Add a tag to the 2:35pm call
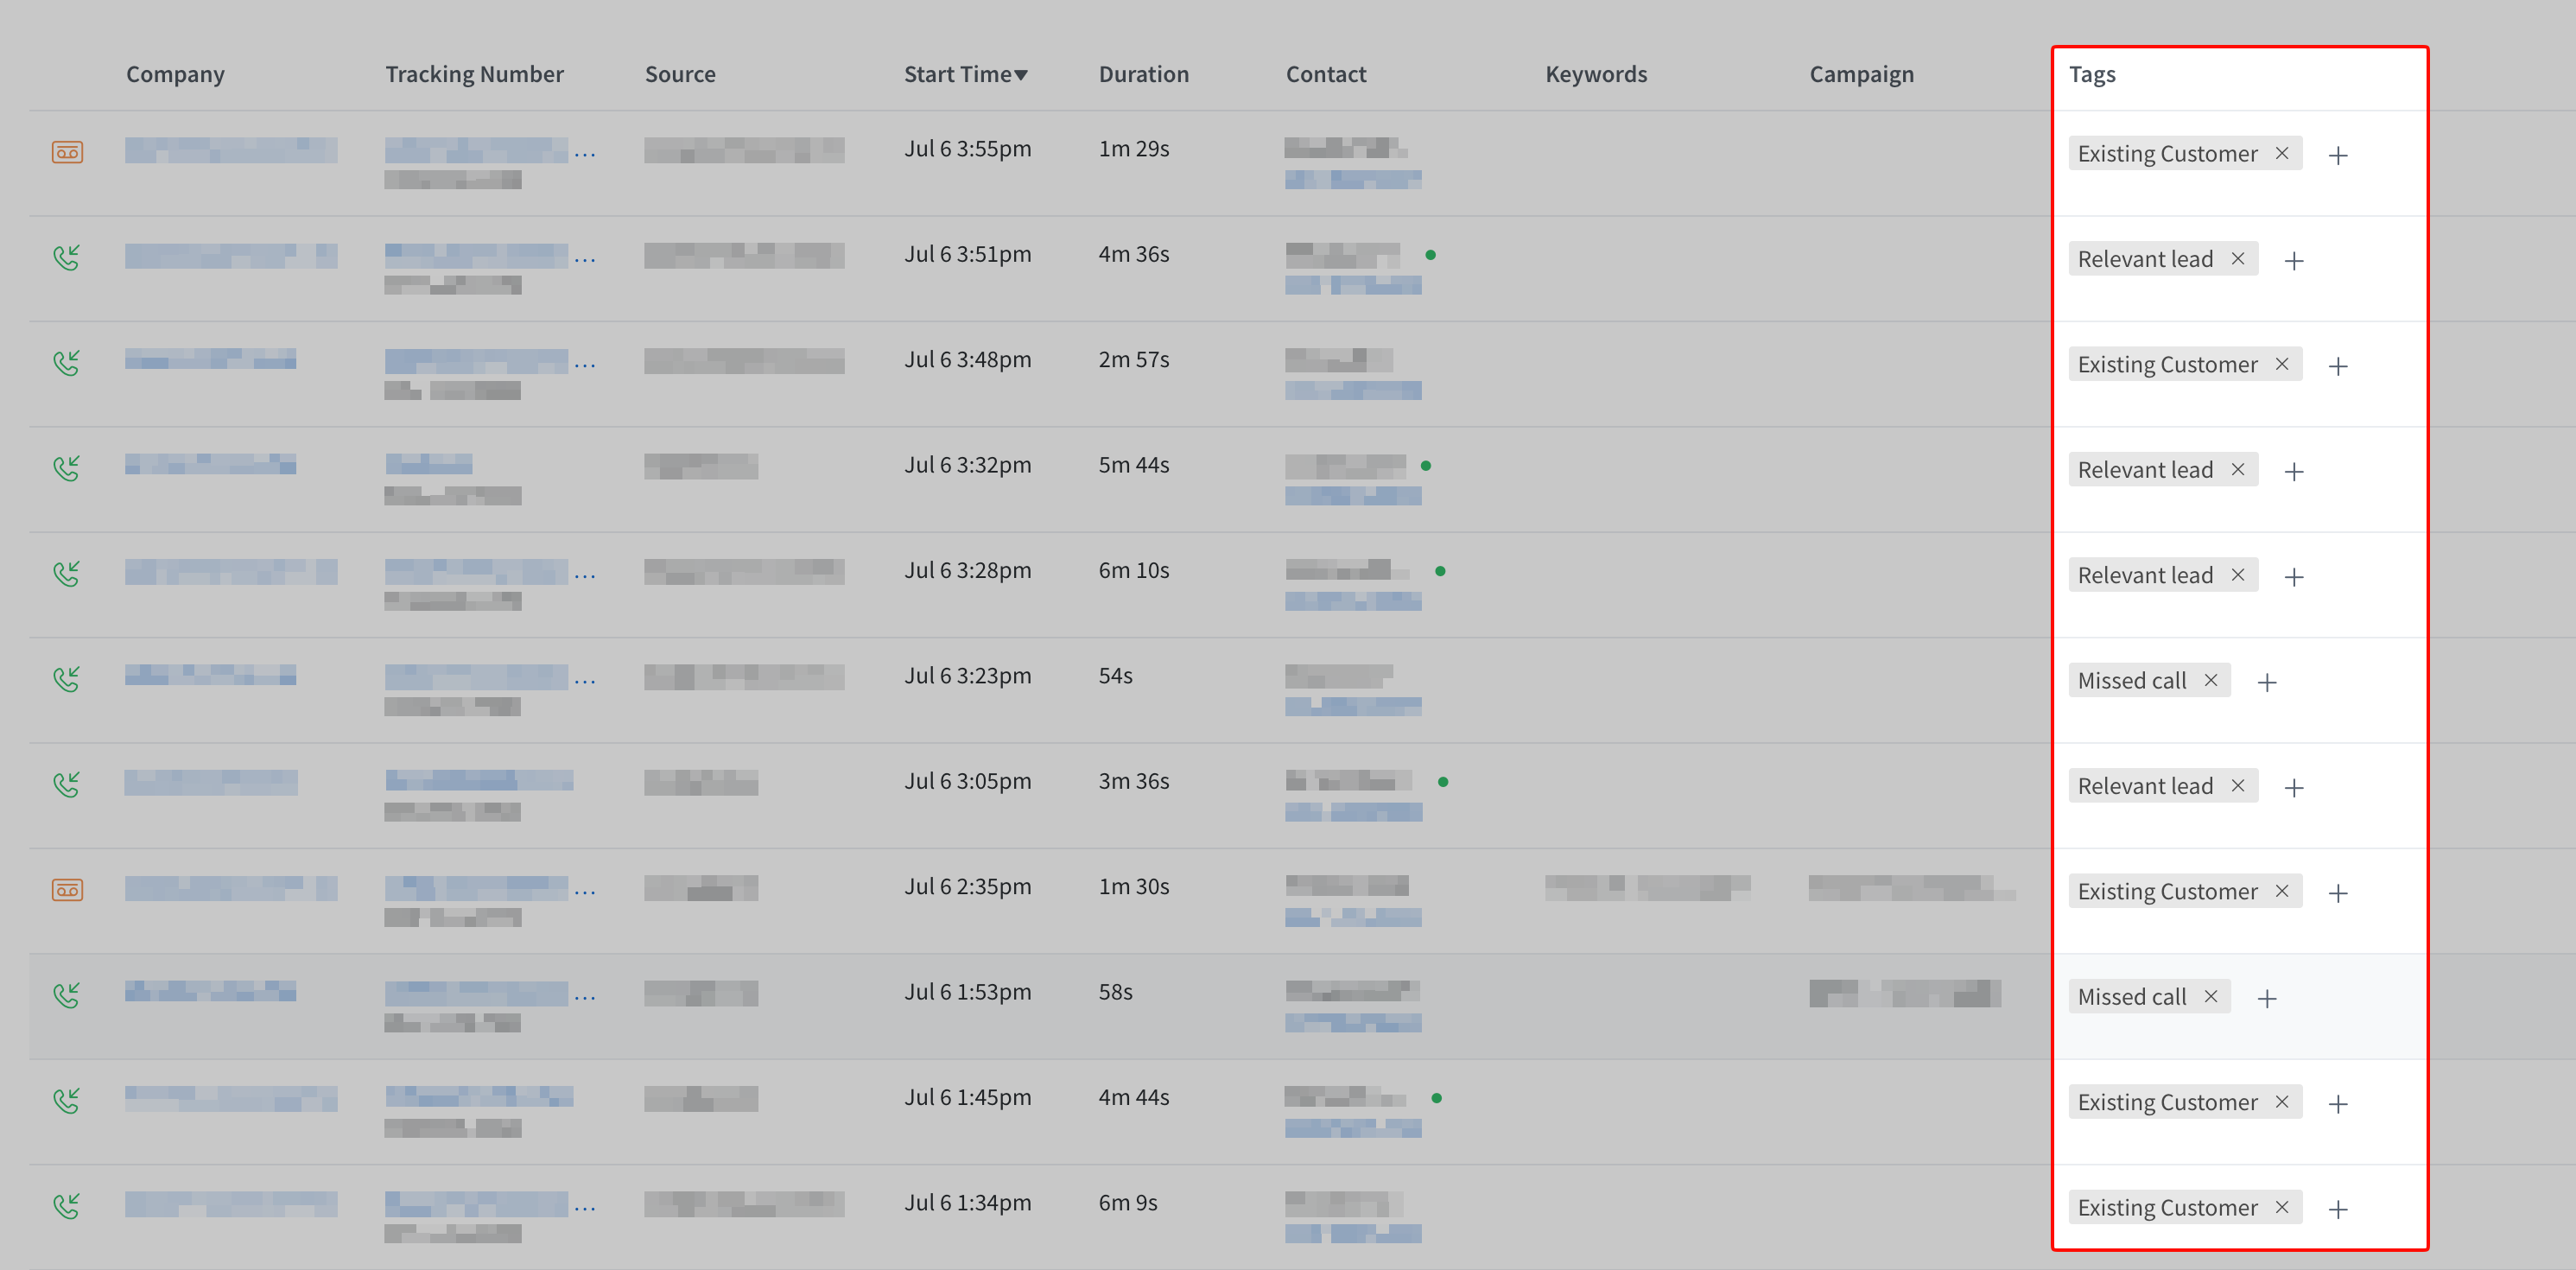Image resolution: width=2576 pixels, height=1270 pixels. point(2338,893)
